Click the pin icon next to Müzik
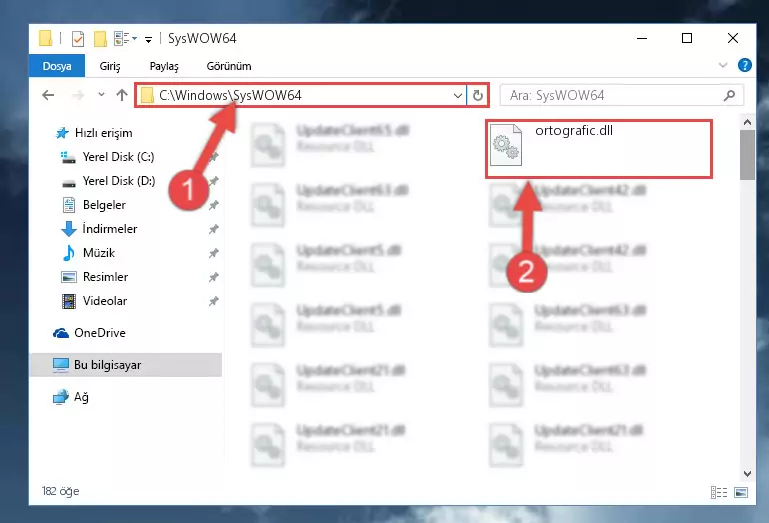The image size is (769, 523). 213,253
